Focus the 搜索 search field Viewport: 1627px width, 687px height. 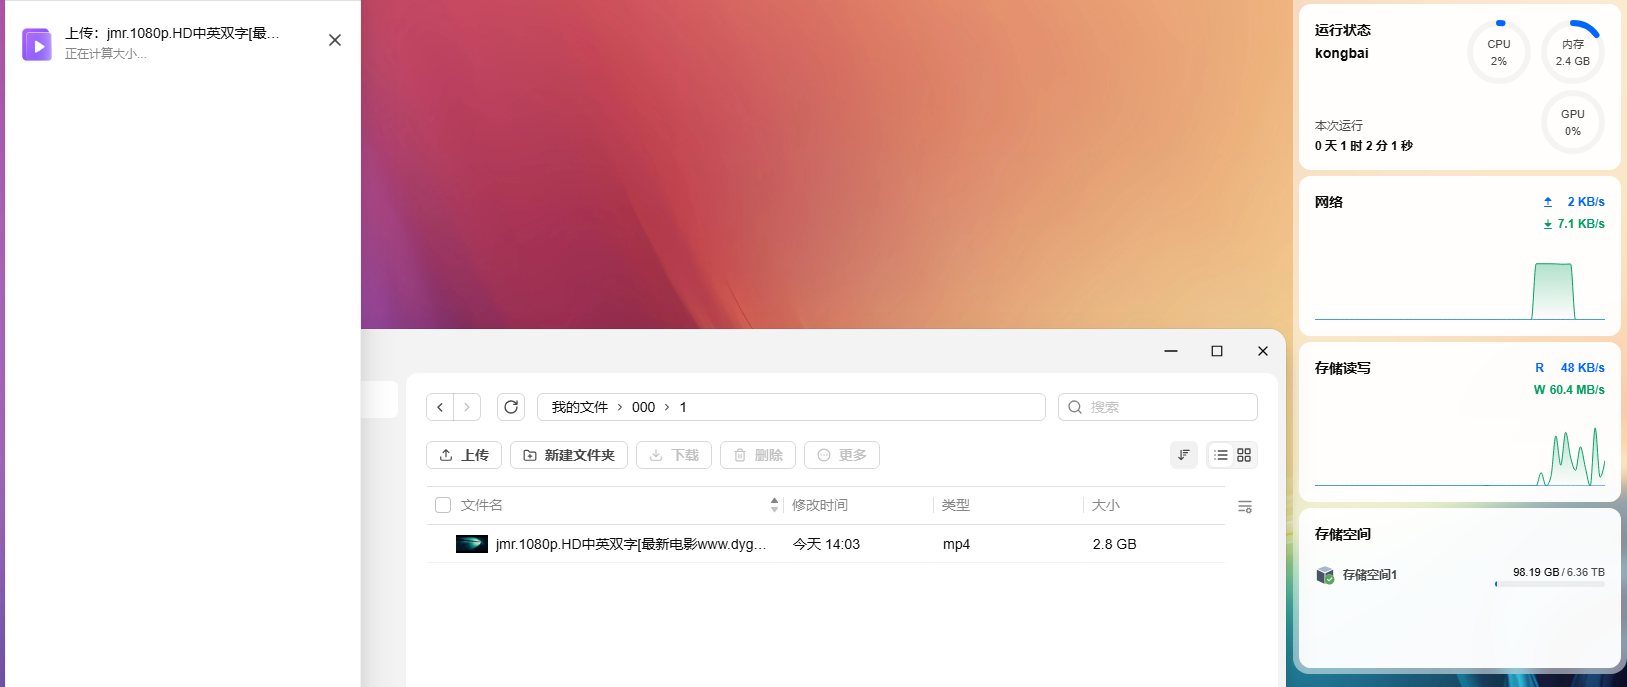pos(1158,407)
